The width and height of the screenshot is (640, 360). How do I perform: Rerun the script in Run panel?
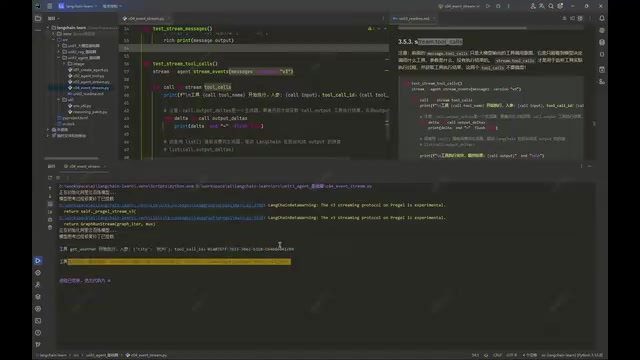point(50,178)
